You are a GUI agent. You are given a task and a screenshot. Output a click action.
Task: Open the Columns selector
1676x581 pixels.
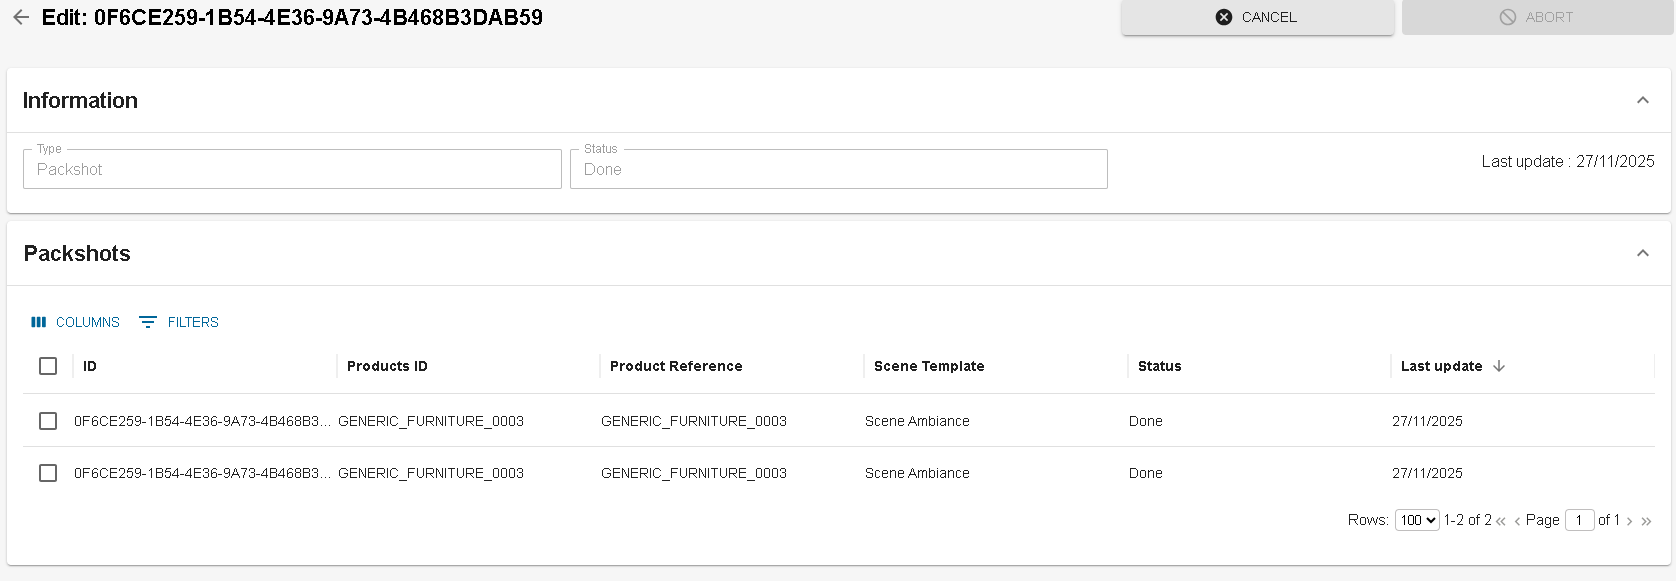click(76, 322)
